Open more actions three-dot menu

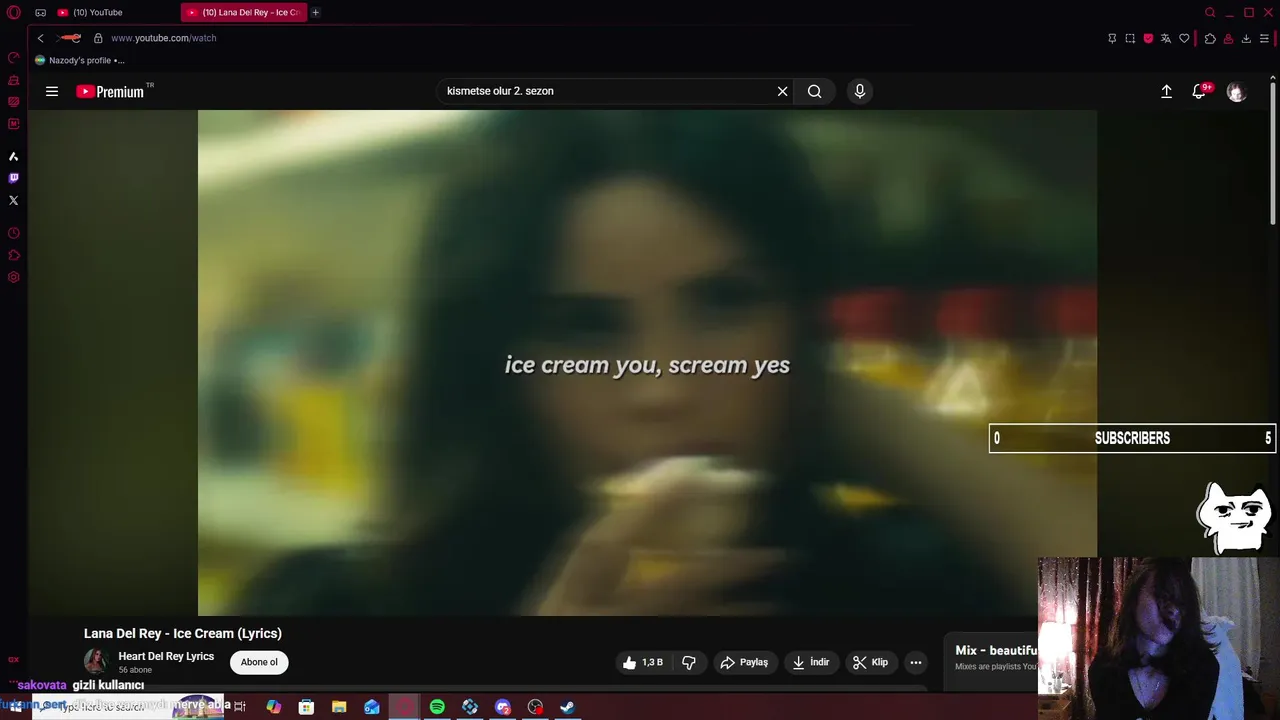point(915,662)
